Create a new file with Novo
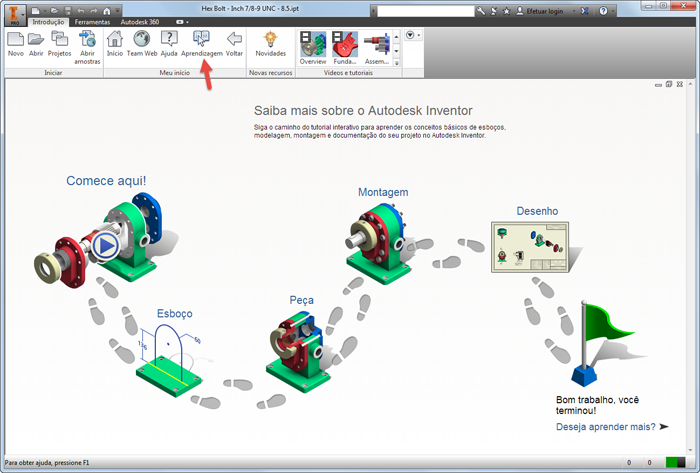The image size is (700, 473). click(16, 44)
